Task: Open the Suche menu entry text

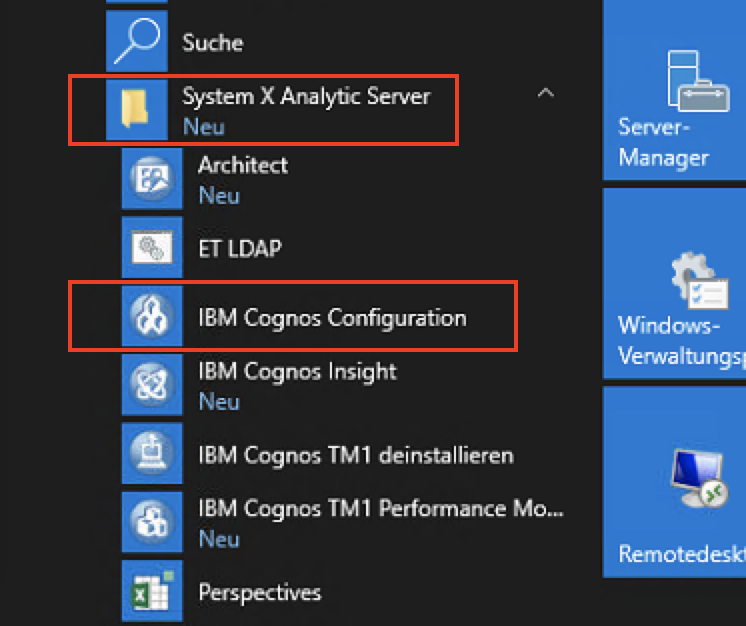Action: coord(212,42)
